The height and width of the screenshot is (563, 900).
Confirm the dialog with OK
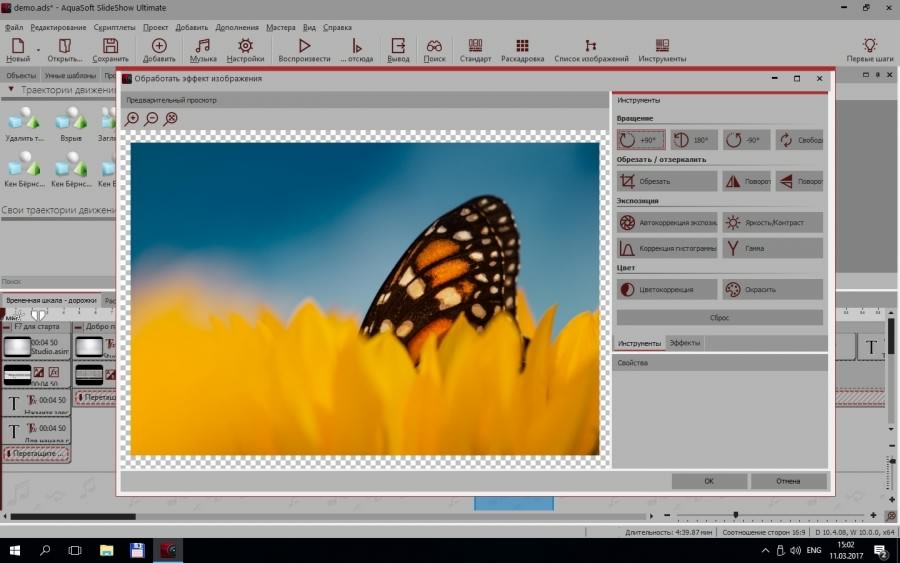click(x=709, y=481)
